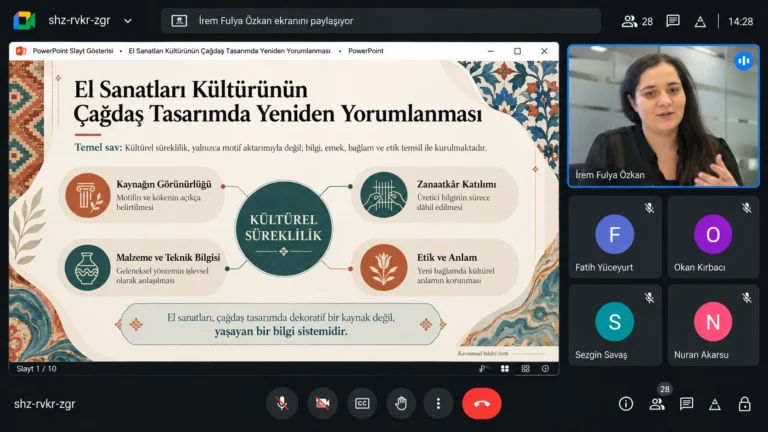Open the activities shapes icon in top bar

coord(700,22)
